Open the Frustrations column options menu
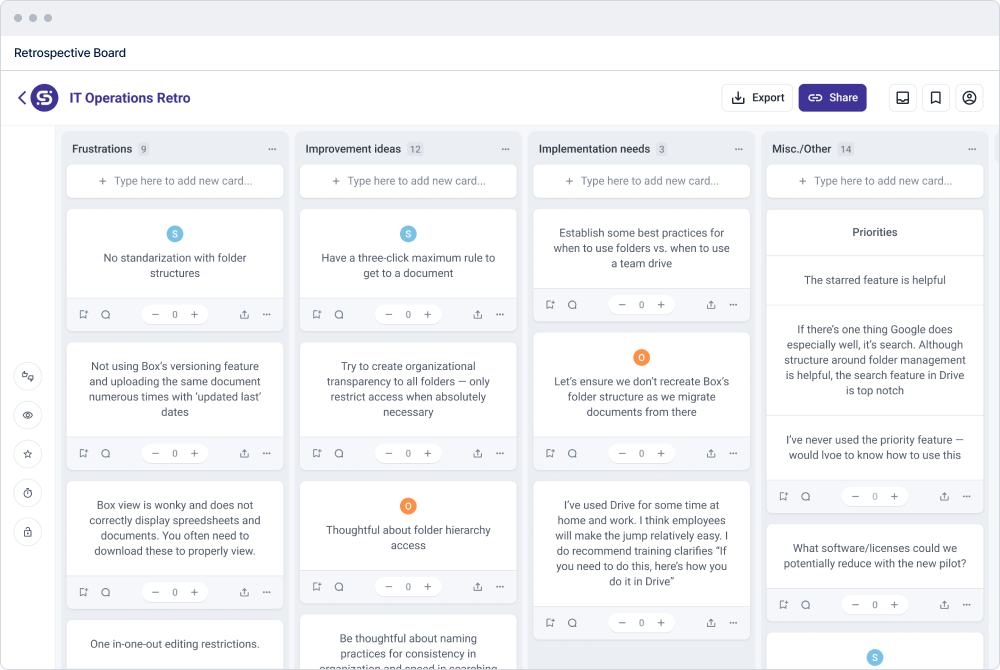Screen dimensions: 1000x670 (x=272, y=149)
